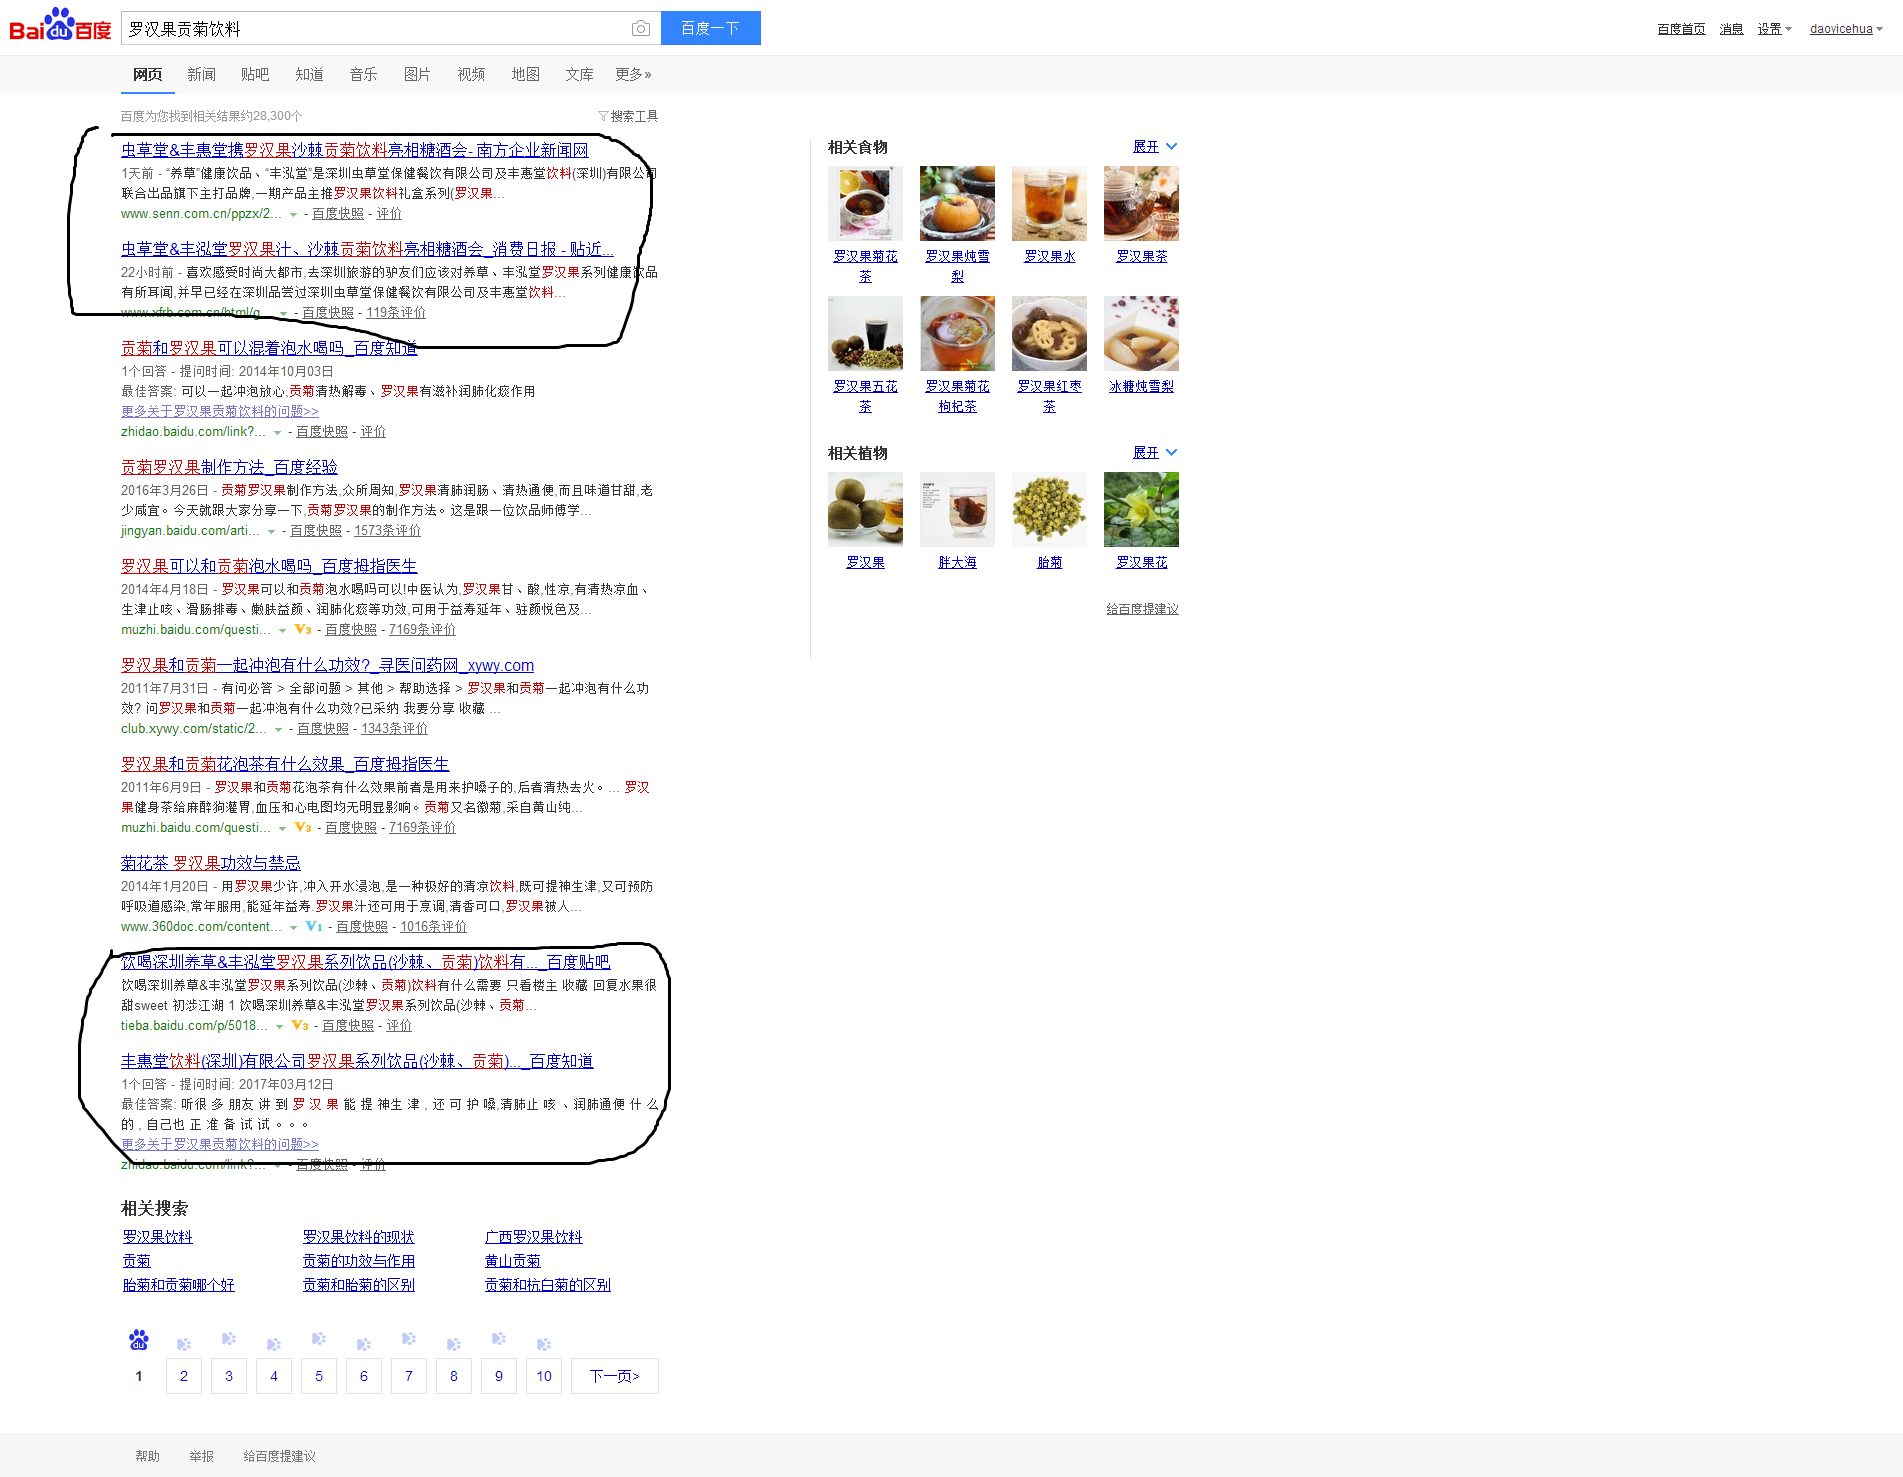Open camera image search icon
The height and width of the screenshot is (1477, 1903).
pyautogui.click(x=641, y=28)
